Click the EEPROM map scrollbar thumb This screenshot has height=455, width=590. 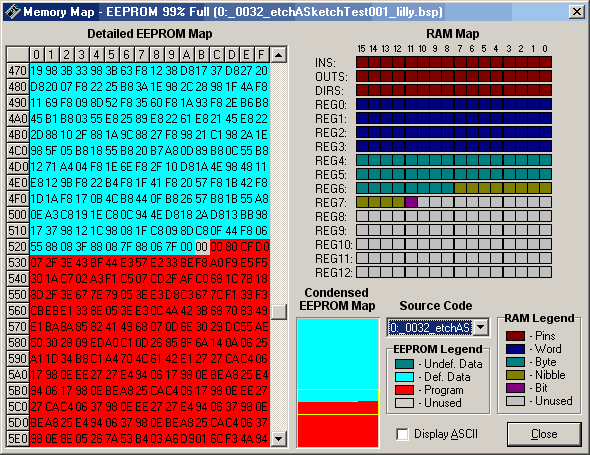click(278, 312)
